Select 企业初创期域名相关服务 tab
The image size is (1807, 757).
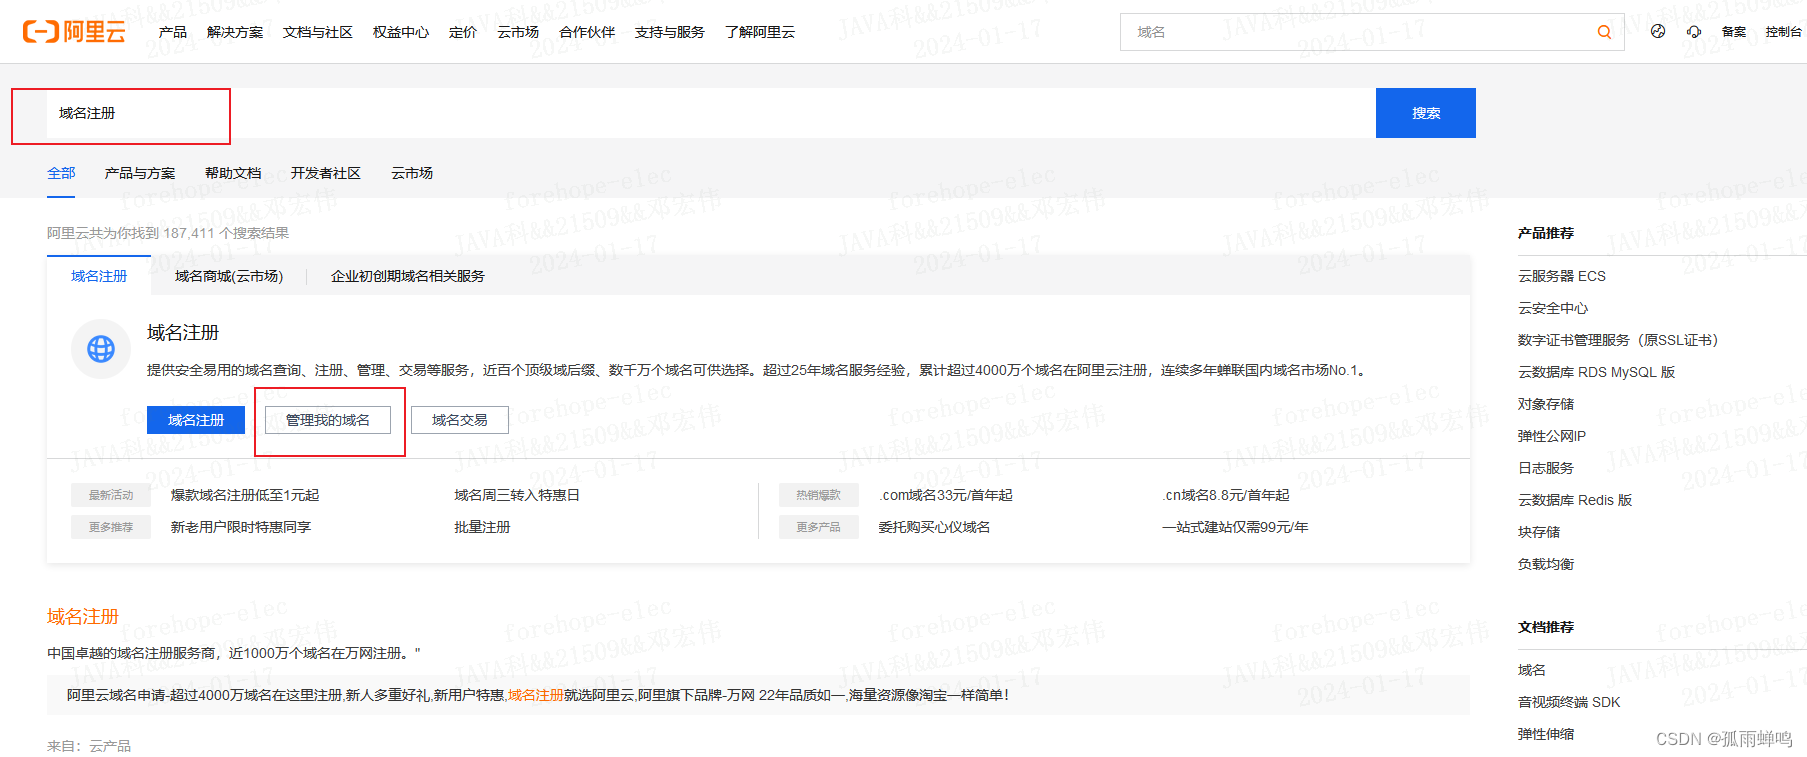pos(408,276)
